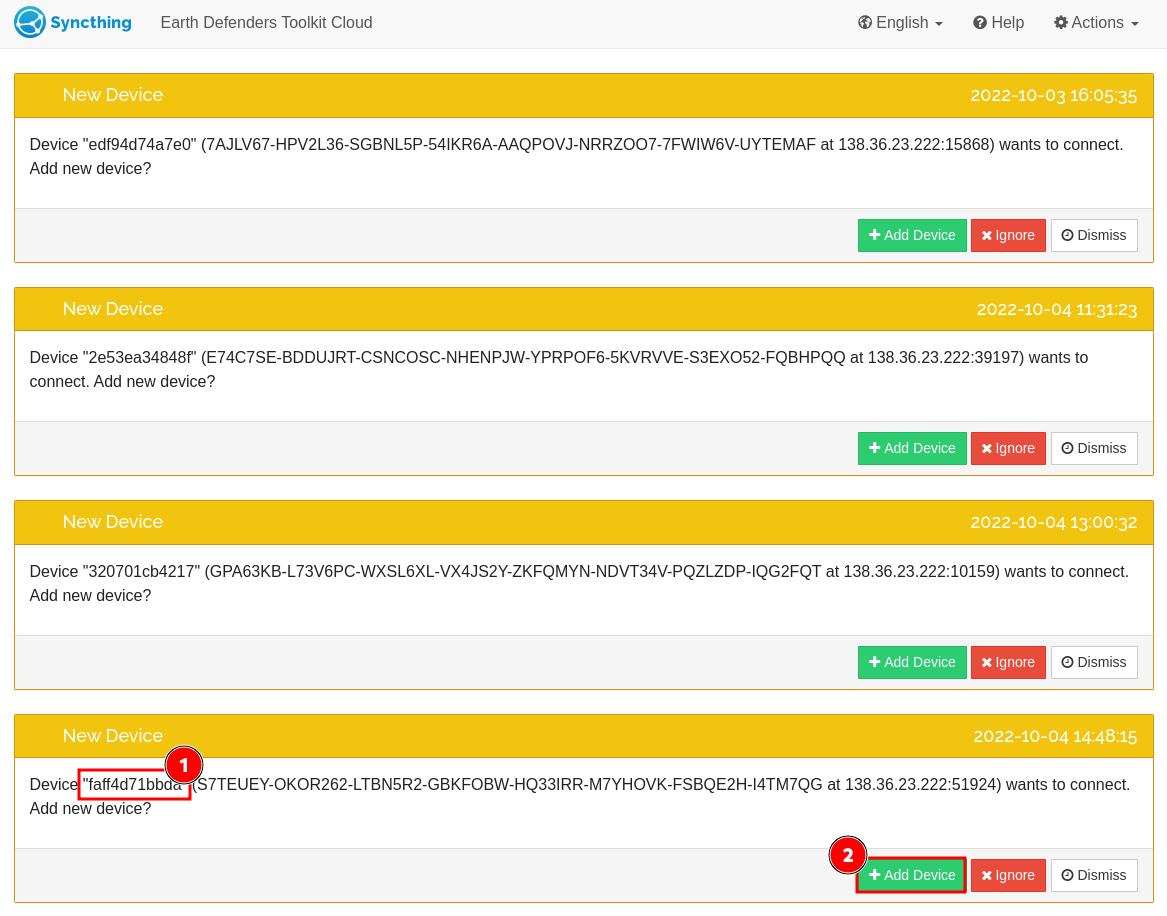Ignore device 2e53ea34848f request
The width and height of the screenshot is (1167, 916).
pyautogui.click(x=1008, y=448)
